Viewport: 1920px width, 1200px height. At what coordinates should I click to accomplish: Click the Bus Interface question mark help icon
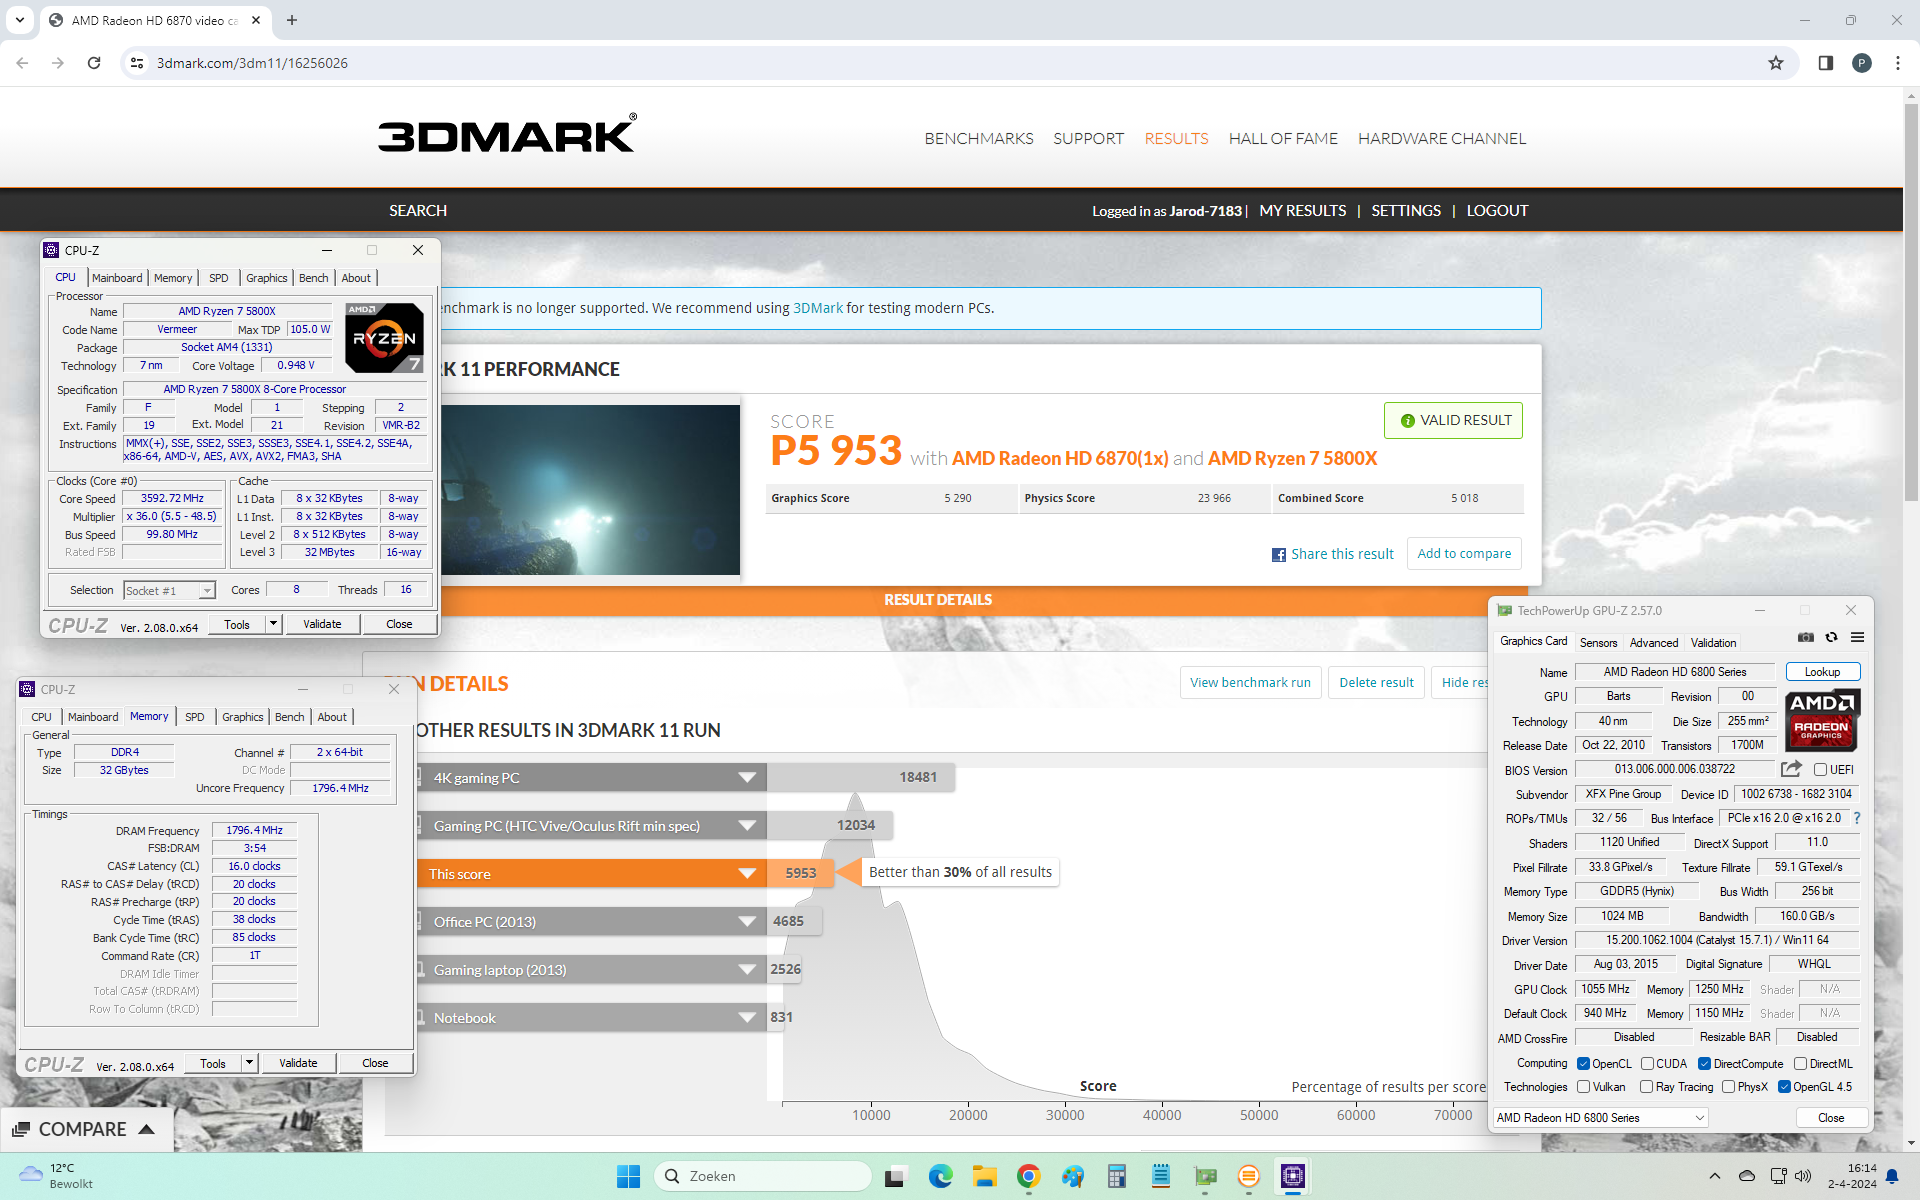(1857, 818)
